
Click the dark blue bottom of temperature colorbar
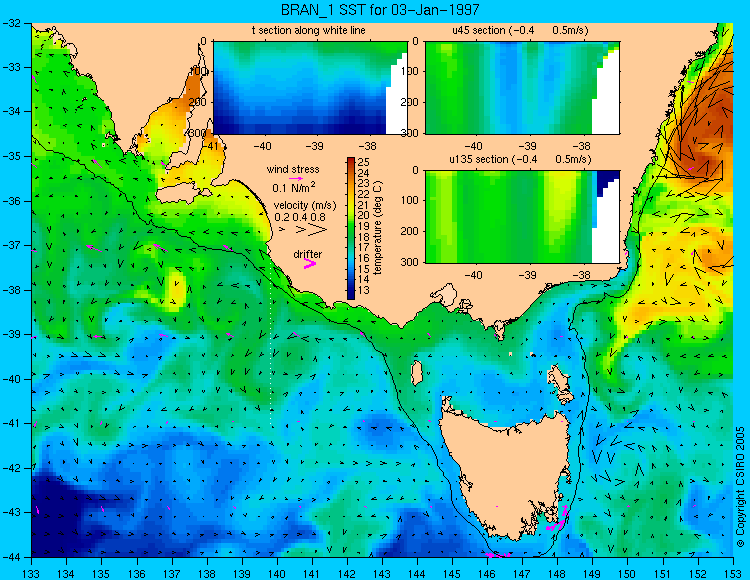[x=351, y=294]
